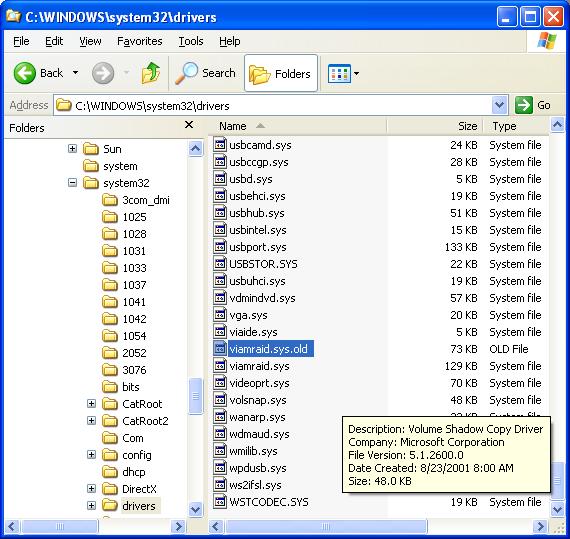Select the Com folder icon
This screenshot has width=570, height=539.
click(x=110, y=438)
